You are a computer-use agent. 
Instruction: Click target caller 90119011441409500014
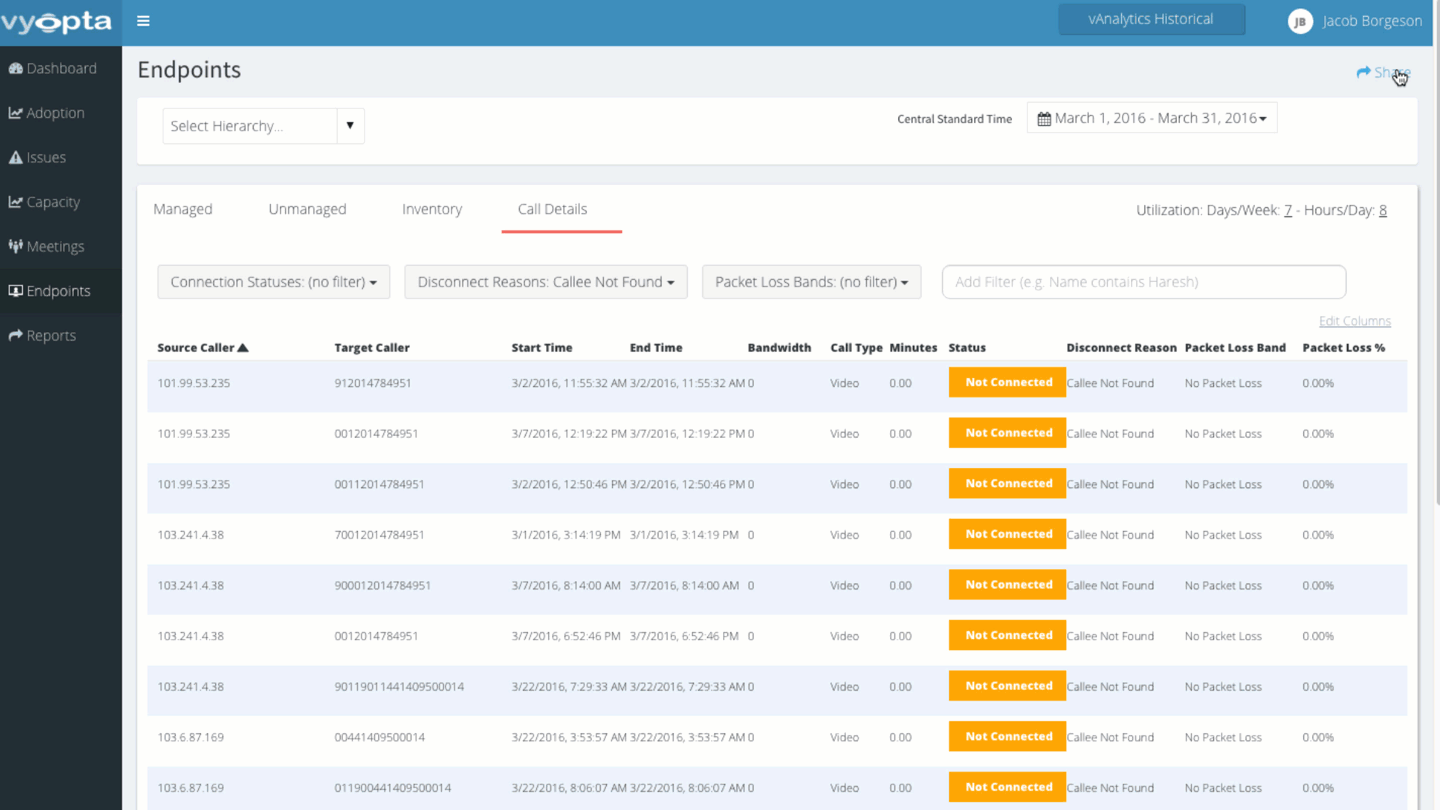[x=399, y=687]
